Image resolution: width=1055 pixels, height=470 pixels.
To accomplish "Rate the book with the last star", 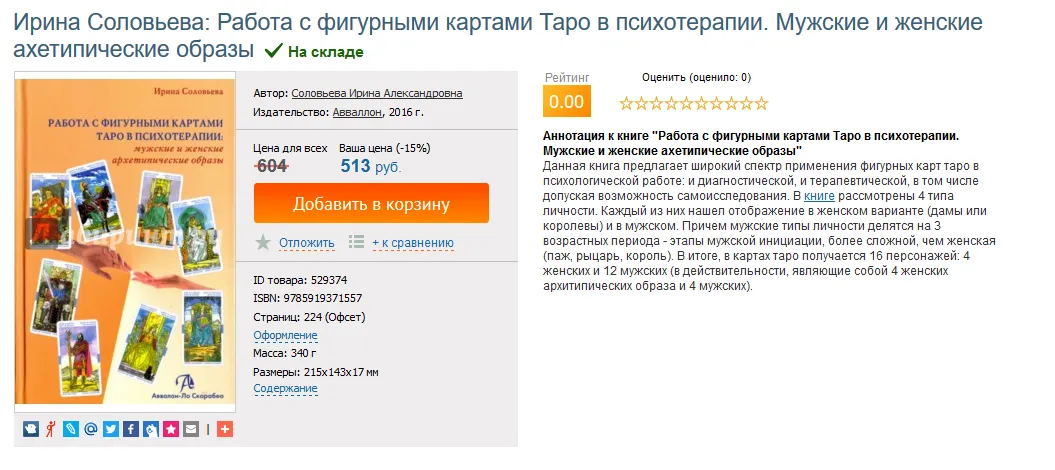I will (x=761, y=103).
